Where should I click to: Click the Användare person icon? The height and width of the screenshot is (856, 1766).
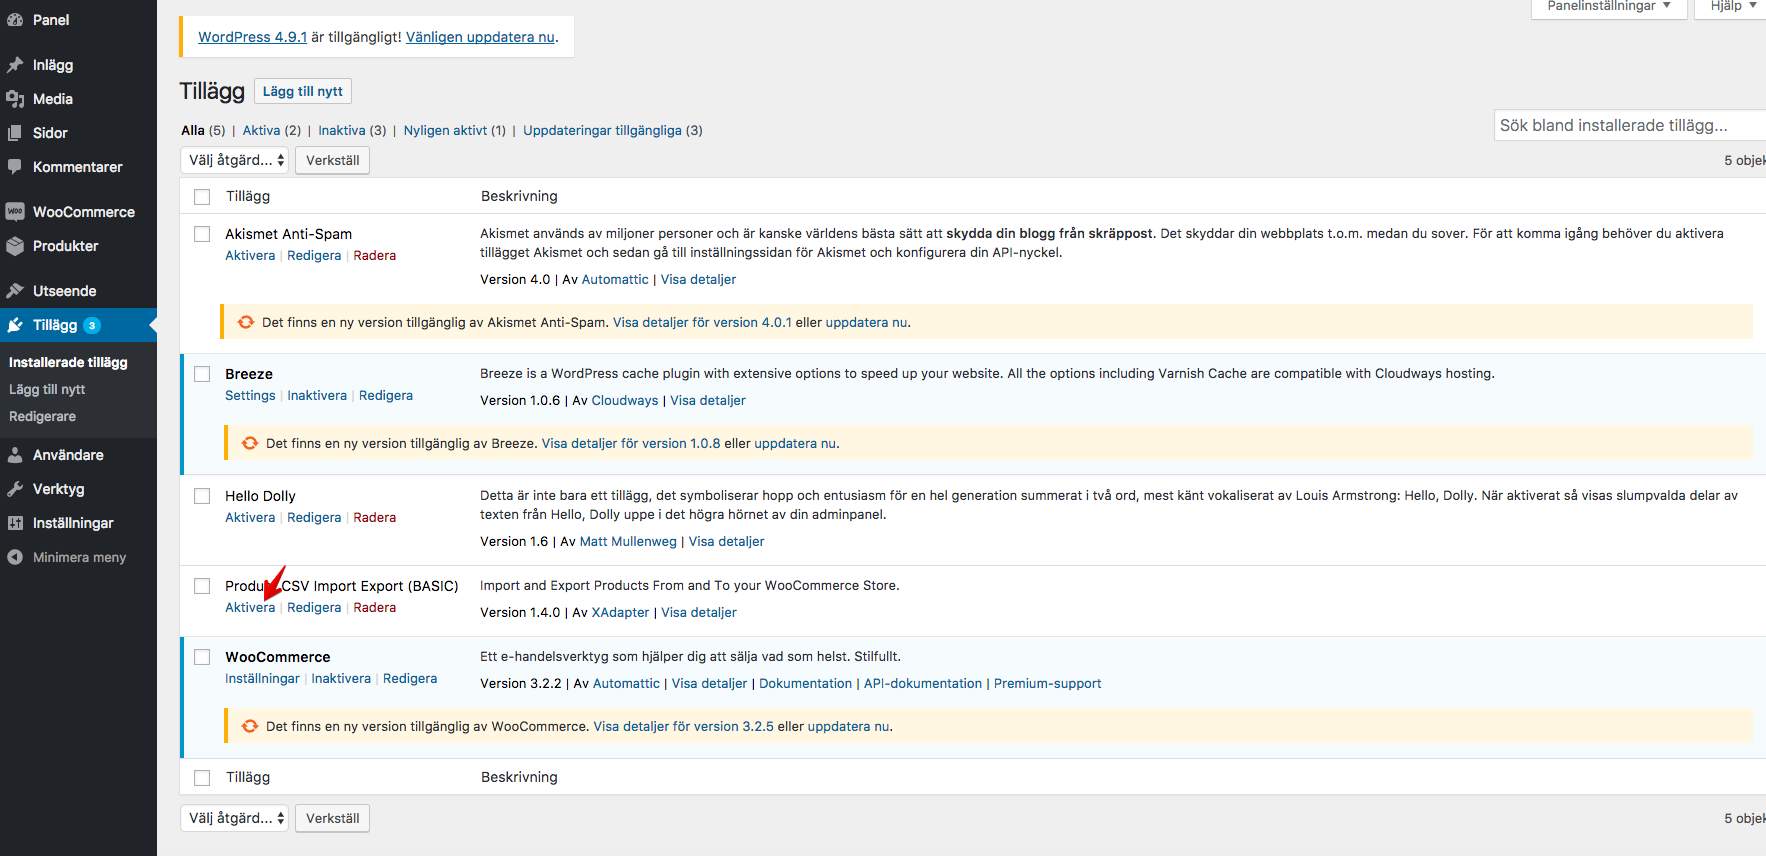point(15,455)
